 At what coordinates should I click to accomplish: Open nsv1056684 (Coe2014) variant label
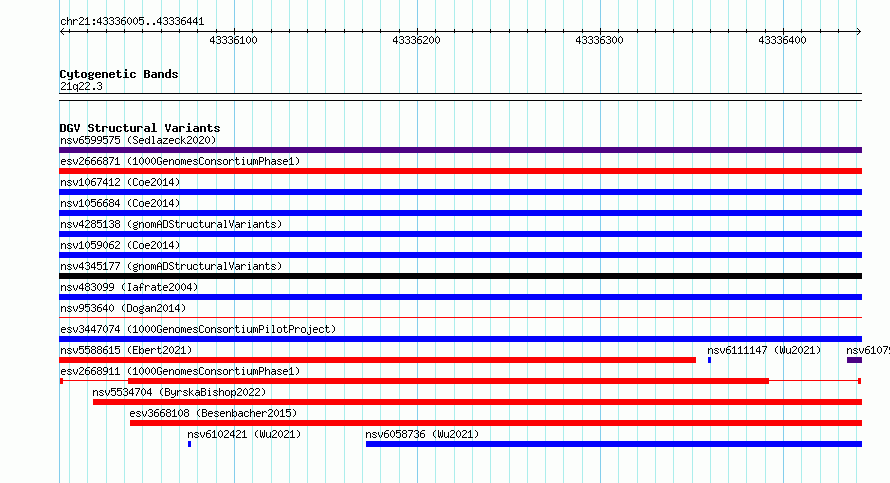click(120, 203)
